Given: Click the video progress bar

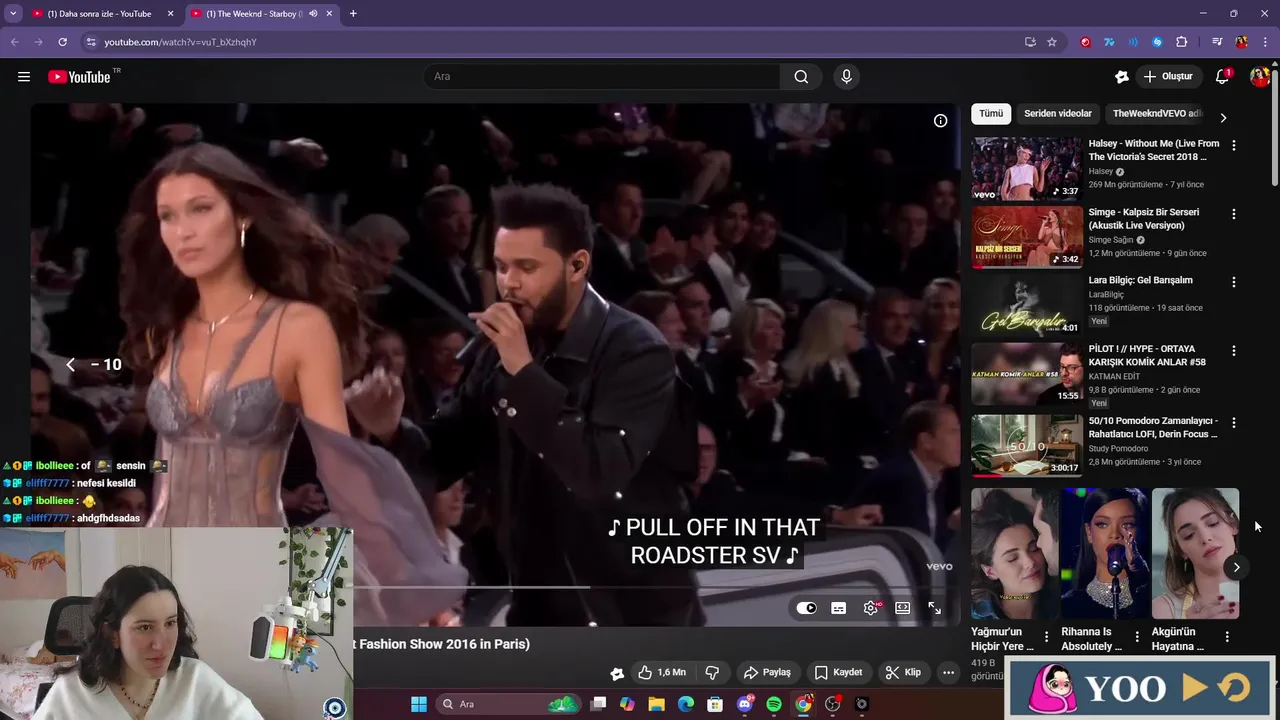Looking at the screenshot, I should click(495, 588).
